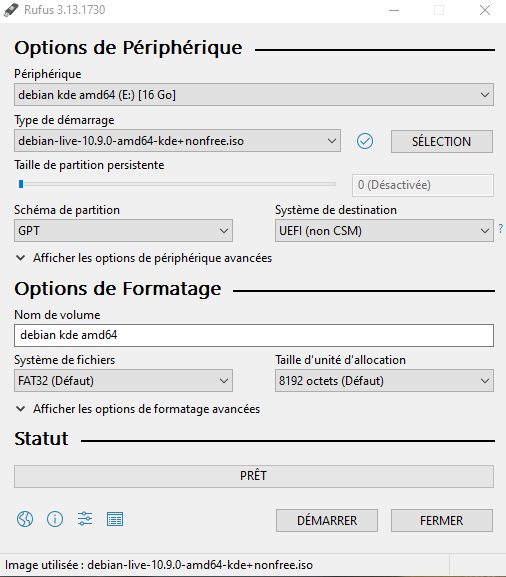
Task: Click the DÉMARRER button
Action: coord(327,520)
